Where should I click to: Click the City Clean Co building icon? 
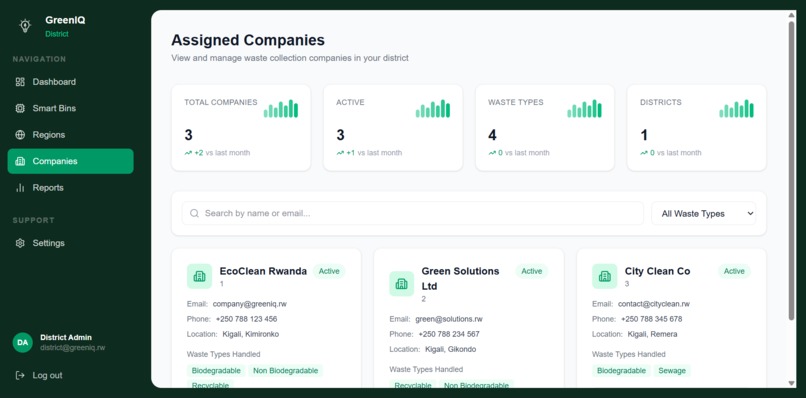(604, 277)
